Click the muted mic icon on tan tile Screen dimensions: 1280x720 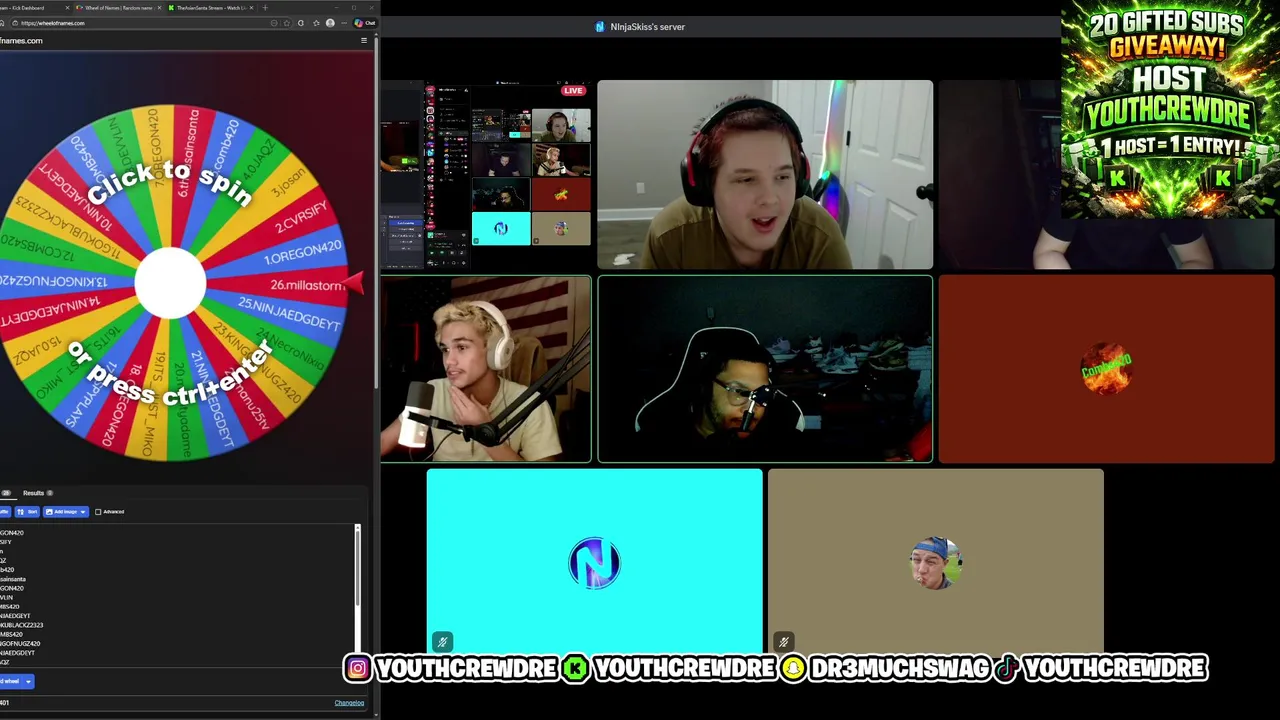point(784,641)
